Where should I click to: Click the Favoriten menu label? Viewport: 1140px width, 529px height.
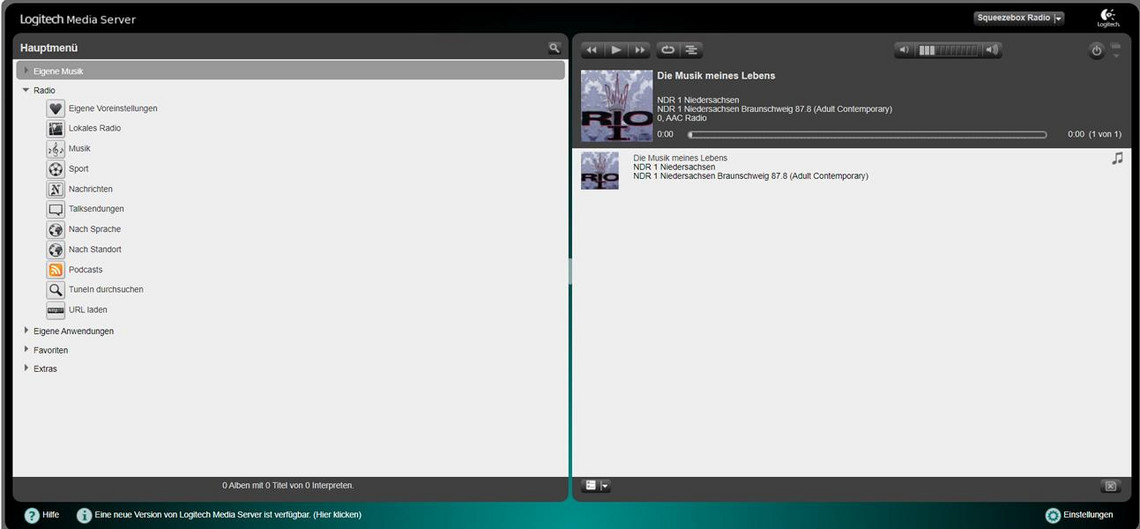click(x=51, y=350)
